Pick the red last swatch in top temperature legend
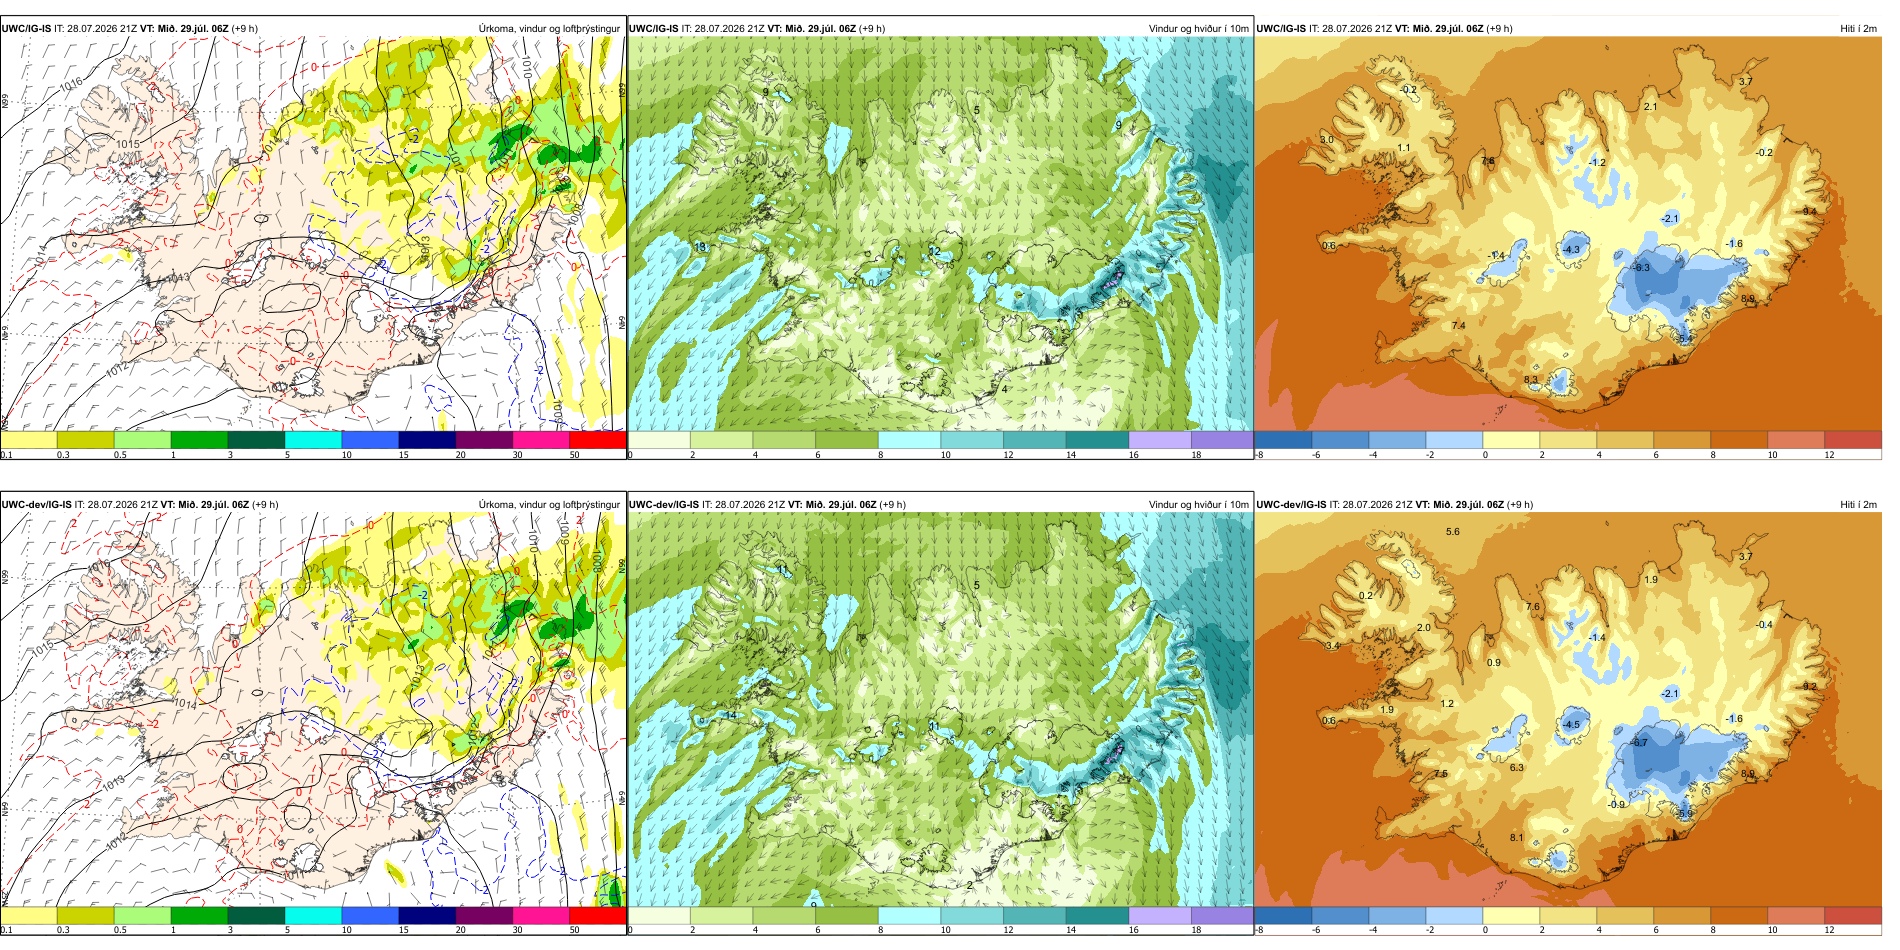This screenshot has height=950, width=1900. tap(1853, 440)
